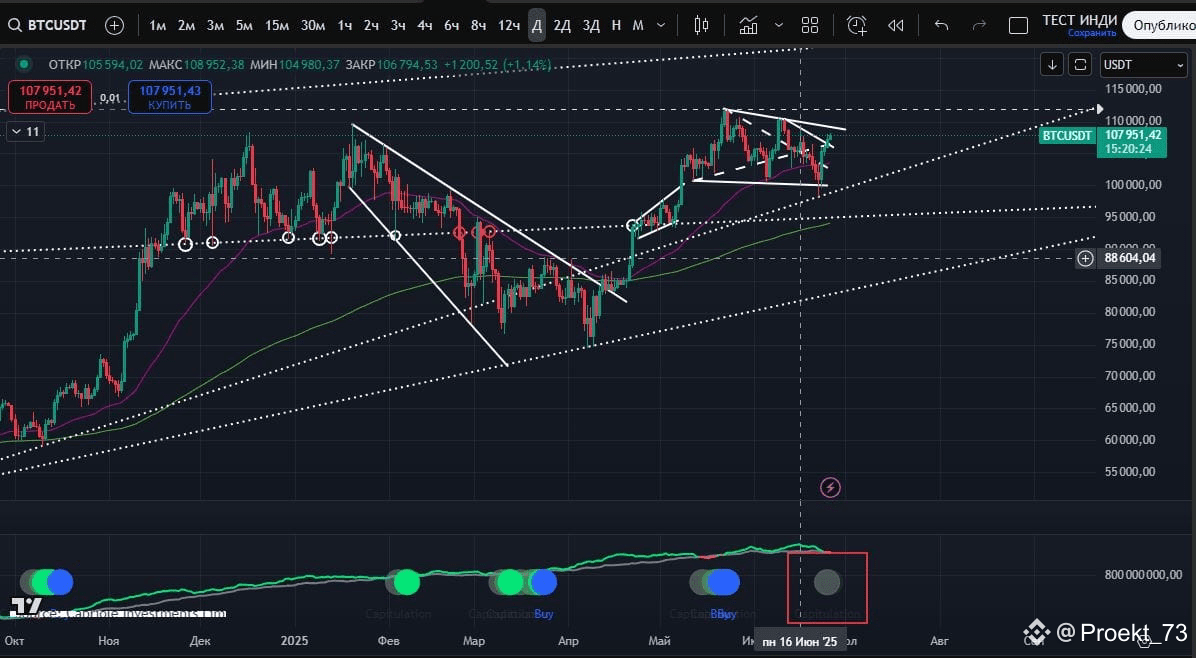Switch to the 6ч timeframe
The height and width of the screenshot is (658, 1196).
click(452, 26)
